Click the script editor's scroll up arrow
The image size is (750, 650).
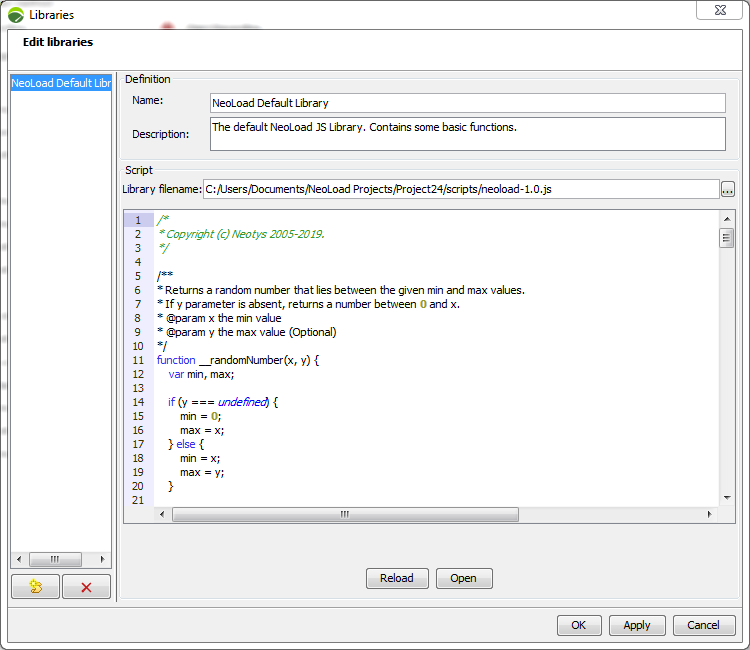point(727,218)
